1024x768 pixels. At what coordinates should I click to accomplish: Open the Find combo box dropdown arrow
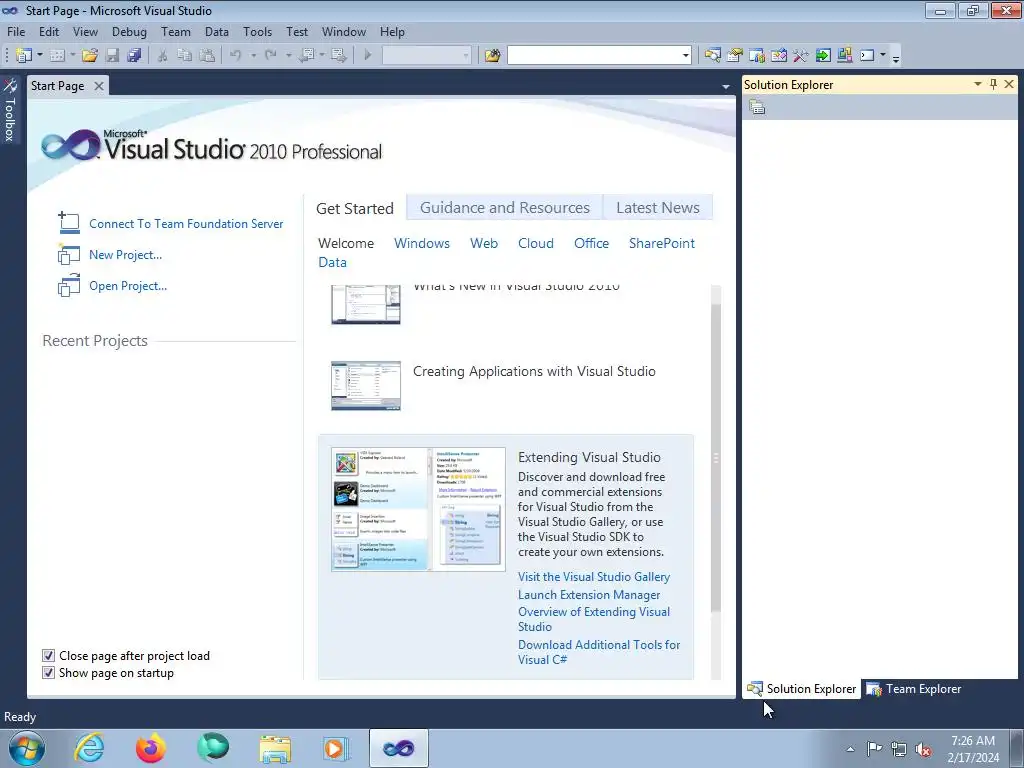click(x=685, y=56)
